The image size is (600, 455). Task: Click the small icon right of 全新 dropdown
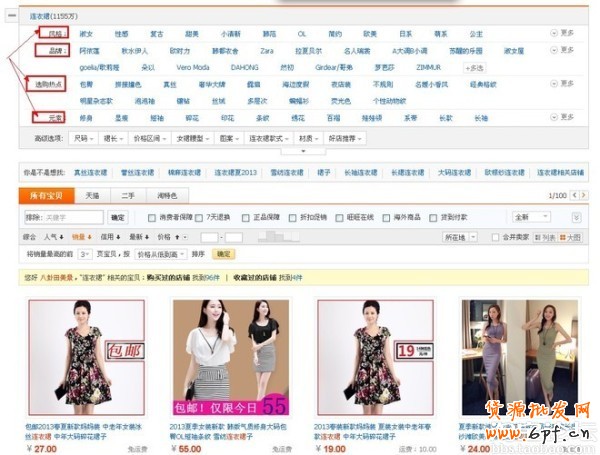[x=576, y=217]
